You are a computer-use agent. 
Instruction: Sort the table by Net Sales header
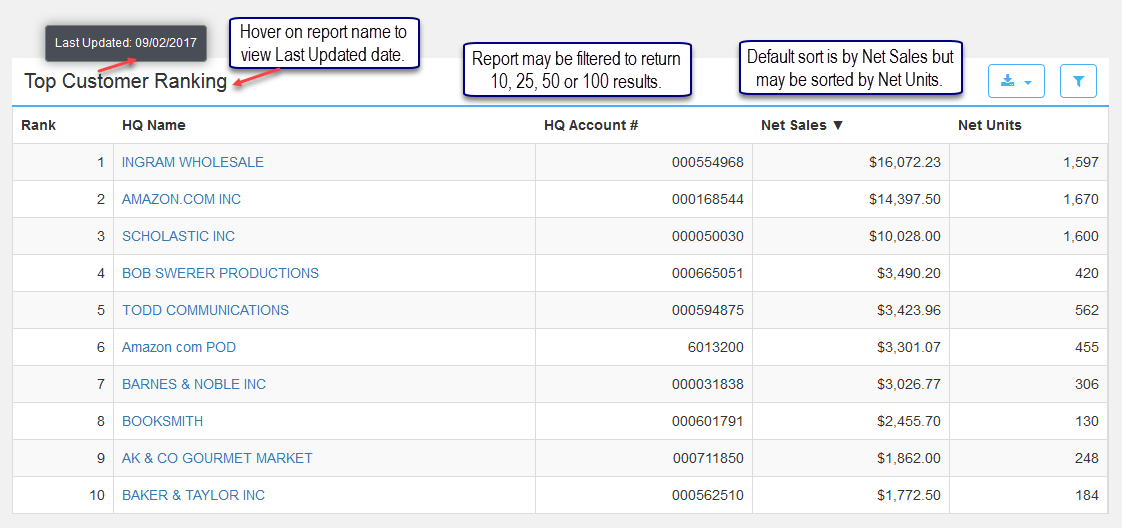click(x=802, y=125)
